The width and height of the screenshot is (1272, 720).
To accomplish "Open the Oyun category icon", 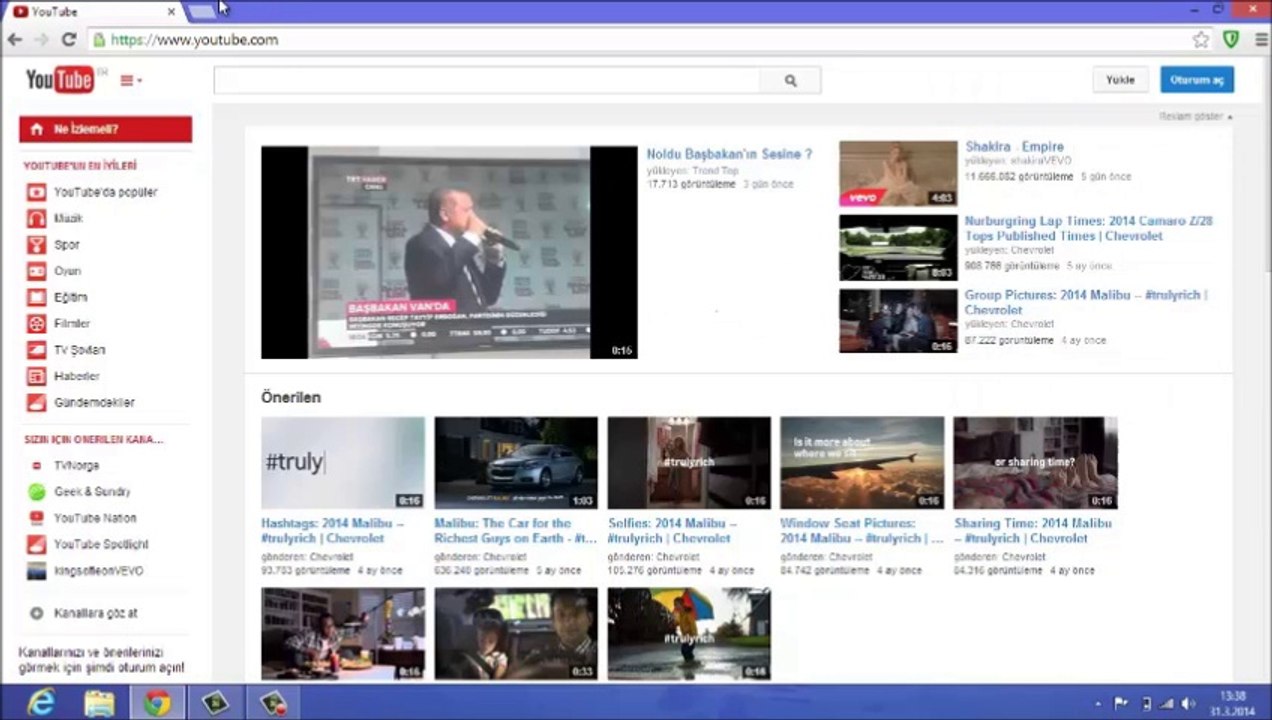I will (x=36, y=271).
